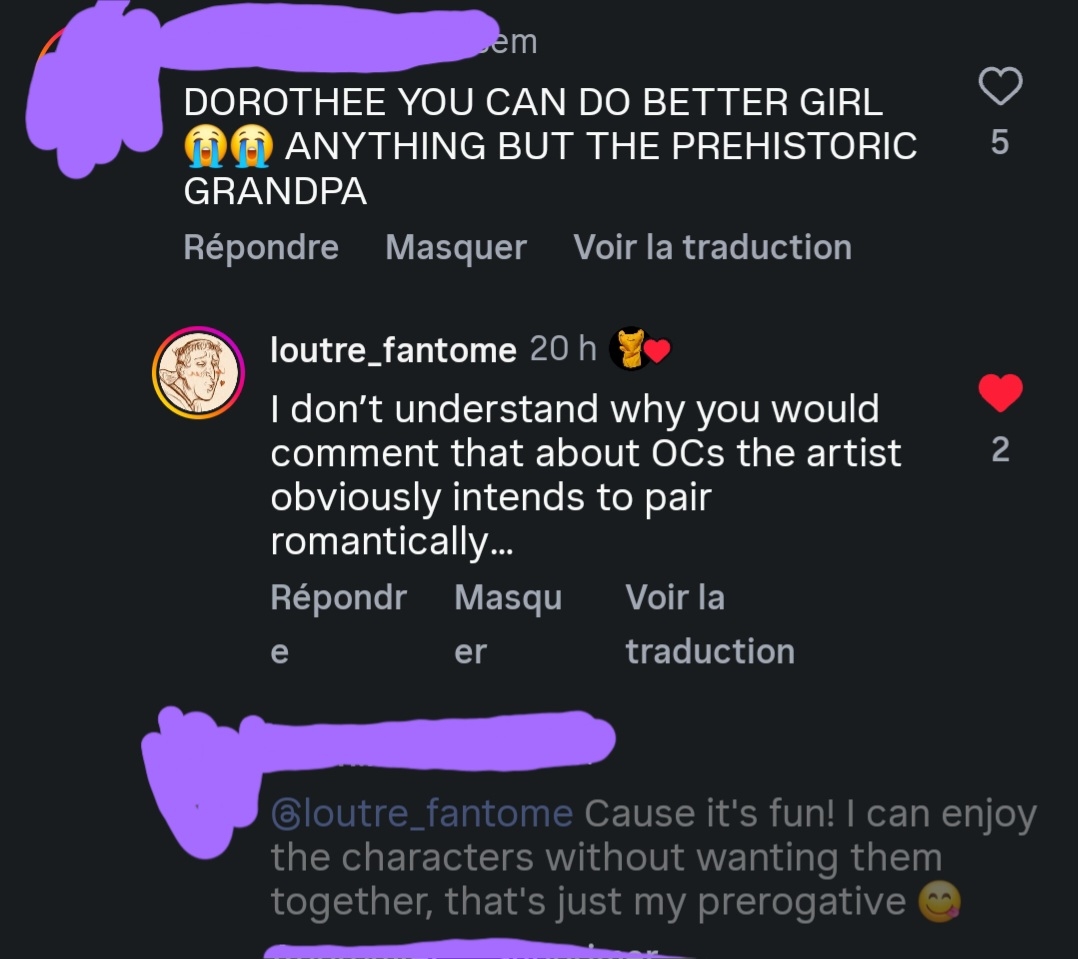This screenshot has width=1078, height=959.
Task: Translate the PREHISTORIC GRANDPA comment
Action: coord(712,247)
